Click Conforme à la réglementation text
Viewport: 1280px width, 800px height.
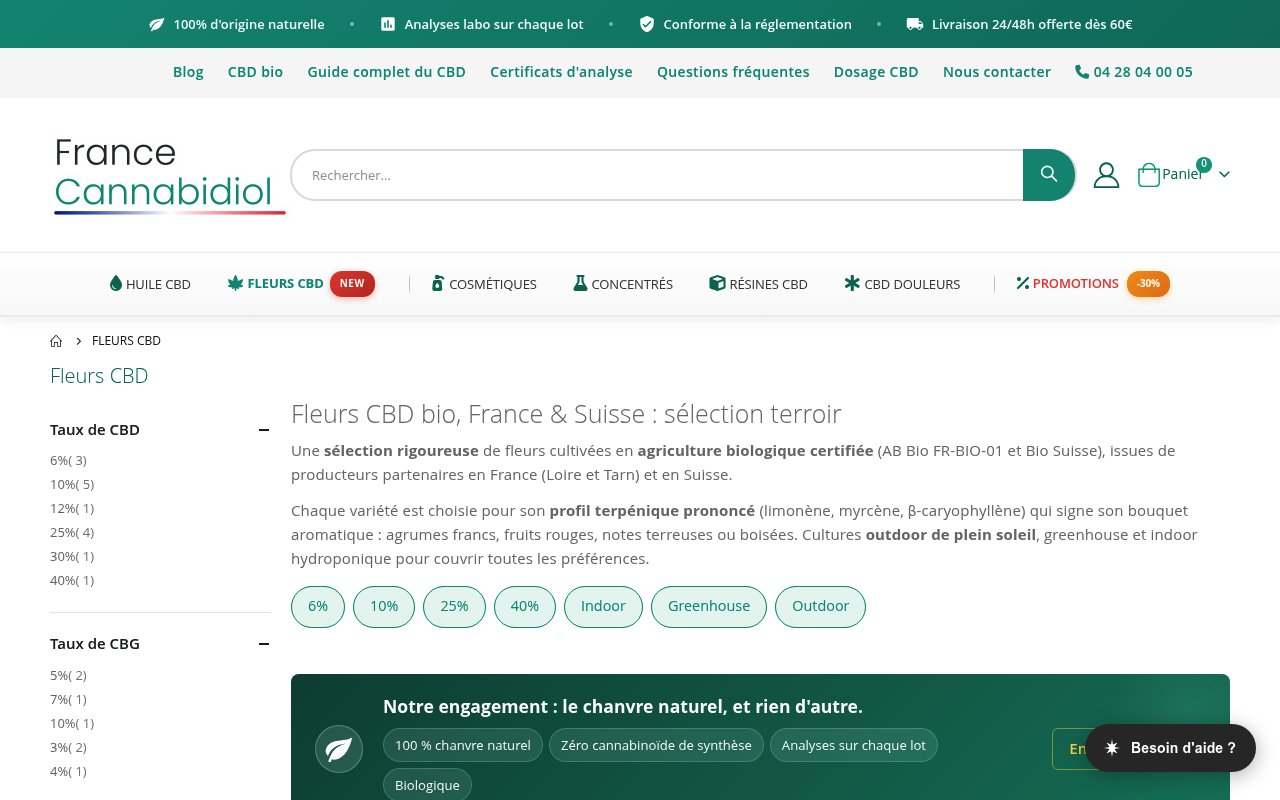point(758,24)
